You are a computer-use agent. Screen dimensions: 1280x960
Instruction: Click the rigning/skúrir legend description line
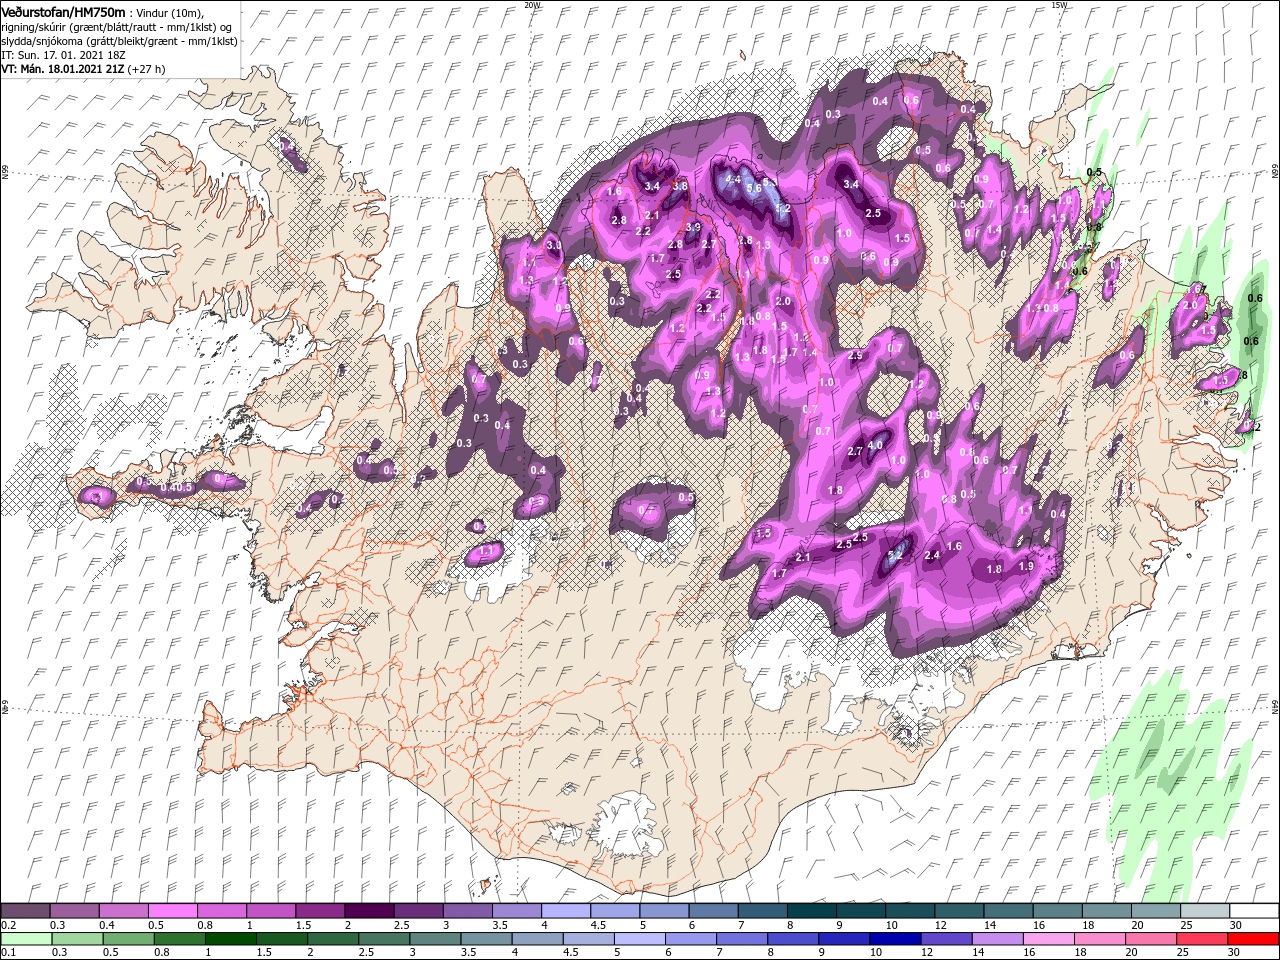coord(116,26)
